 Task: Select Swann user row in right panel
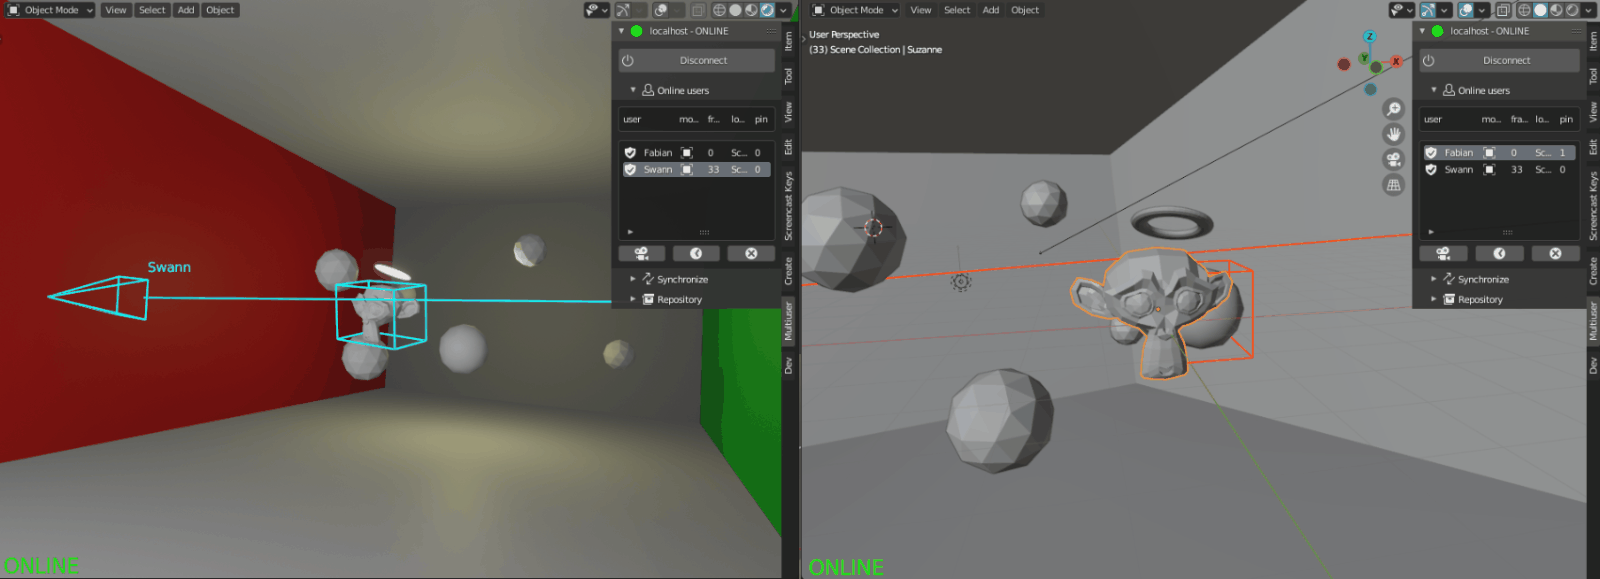[x=1499, y=170]
